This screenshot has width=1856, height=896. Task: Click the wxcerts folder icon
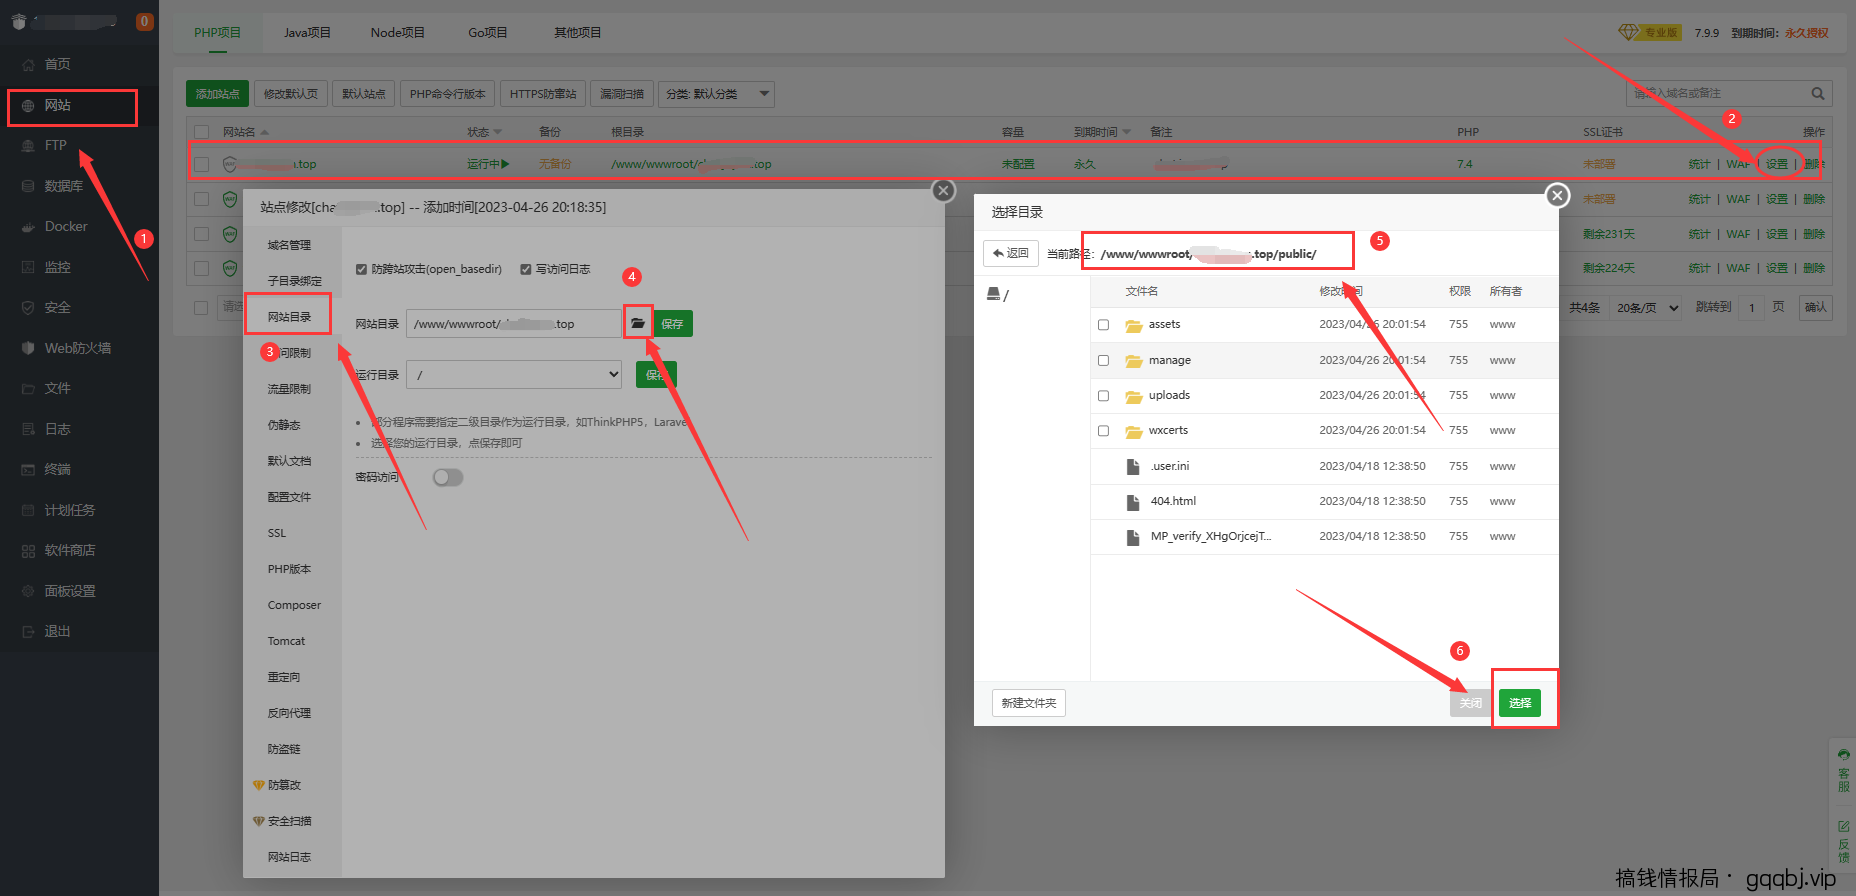[x=1133, y=431]
